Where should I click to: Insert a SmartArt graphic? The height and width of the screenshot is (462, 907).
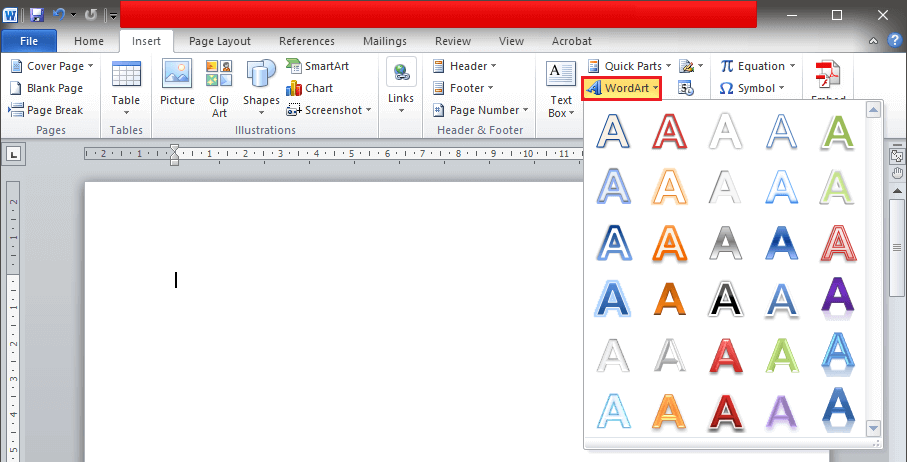[x=318, y=66]
